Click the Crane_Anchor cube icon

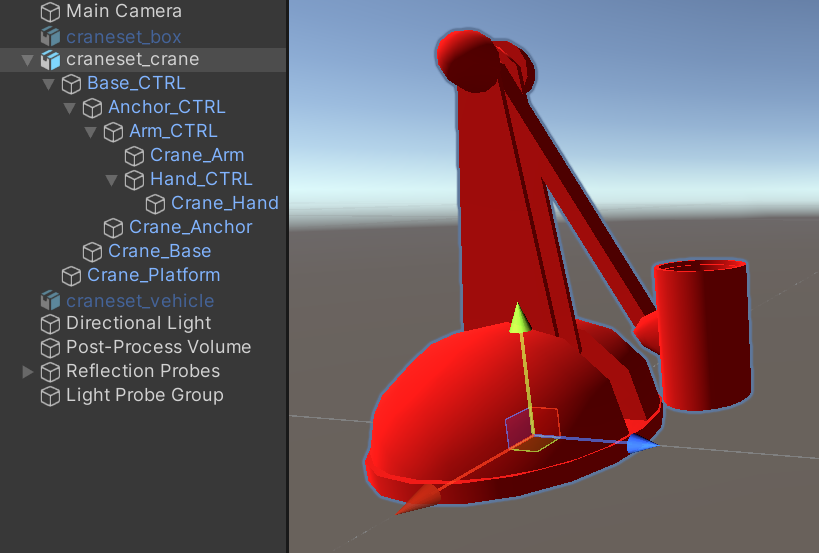pyautogui.click(x=113, y=228)
